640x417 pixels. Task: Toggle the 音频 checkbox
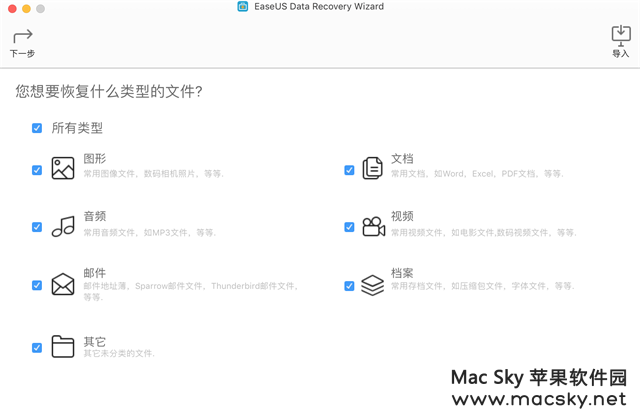point(37,227)
